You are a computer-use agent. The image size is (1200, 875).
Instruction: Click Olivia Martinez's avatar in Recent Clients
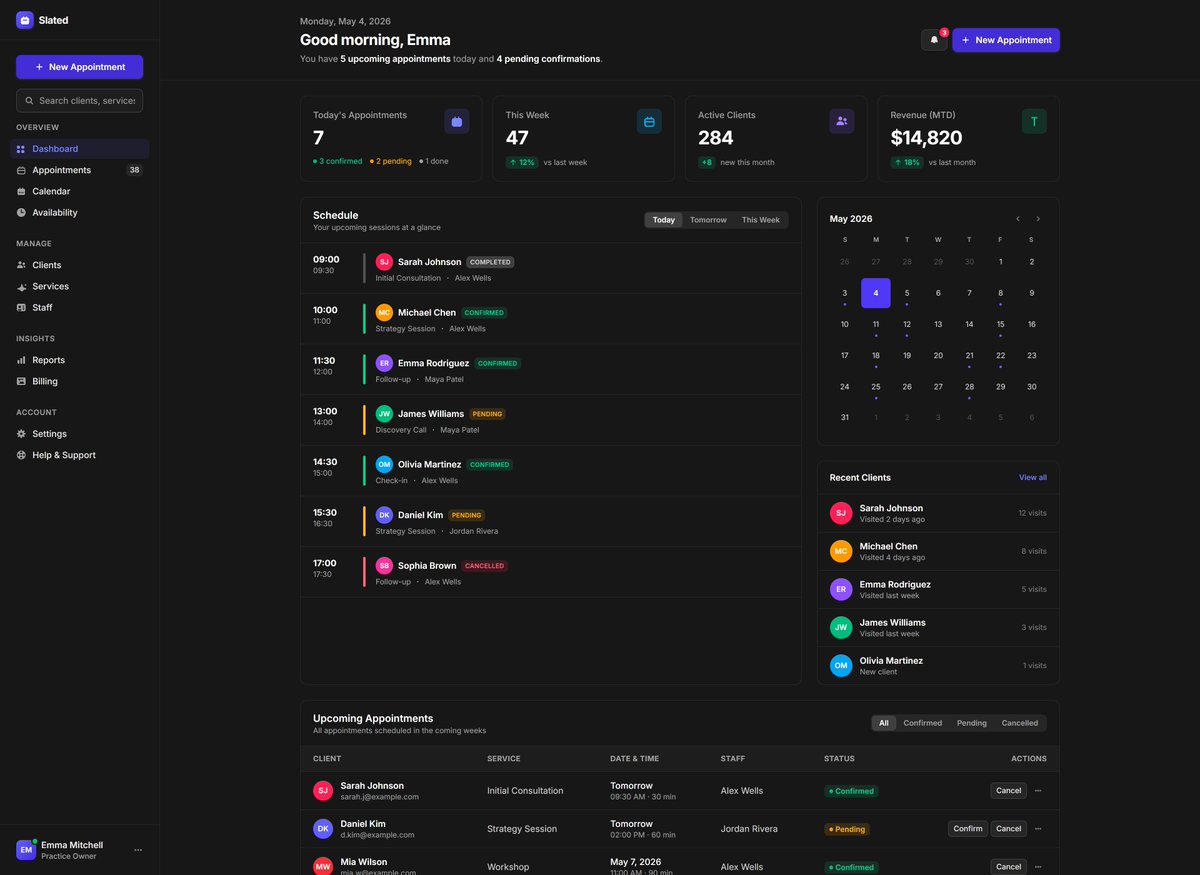click(x=841, y=665)
